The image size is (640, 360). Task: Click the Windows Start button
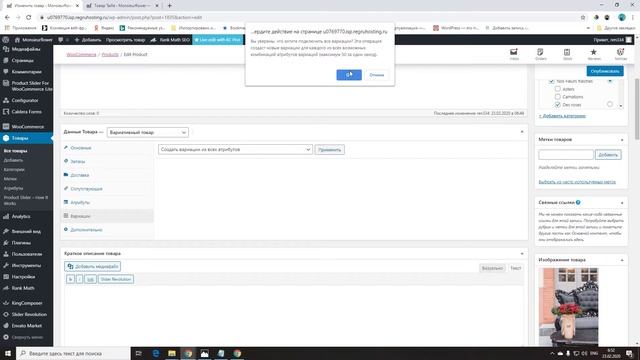coord(8,353)
